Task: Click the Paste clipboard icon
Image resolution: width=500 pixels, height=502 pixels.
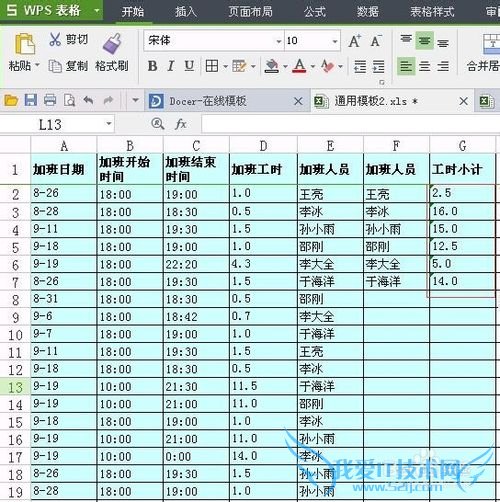Action: pyautogui.click(x=25, y=44)
